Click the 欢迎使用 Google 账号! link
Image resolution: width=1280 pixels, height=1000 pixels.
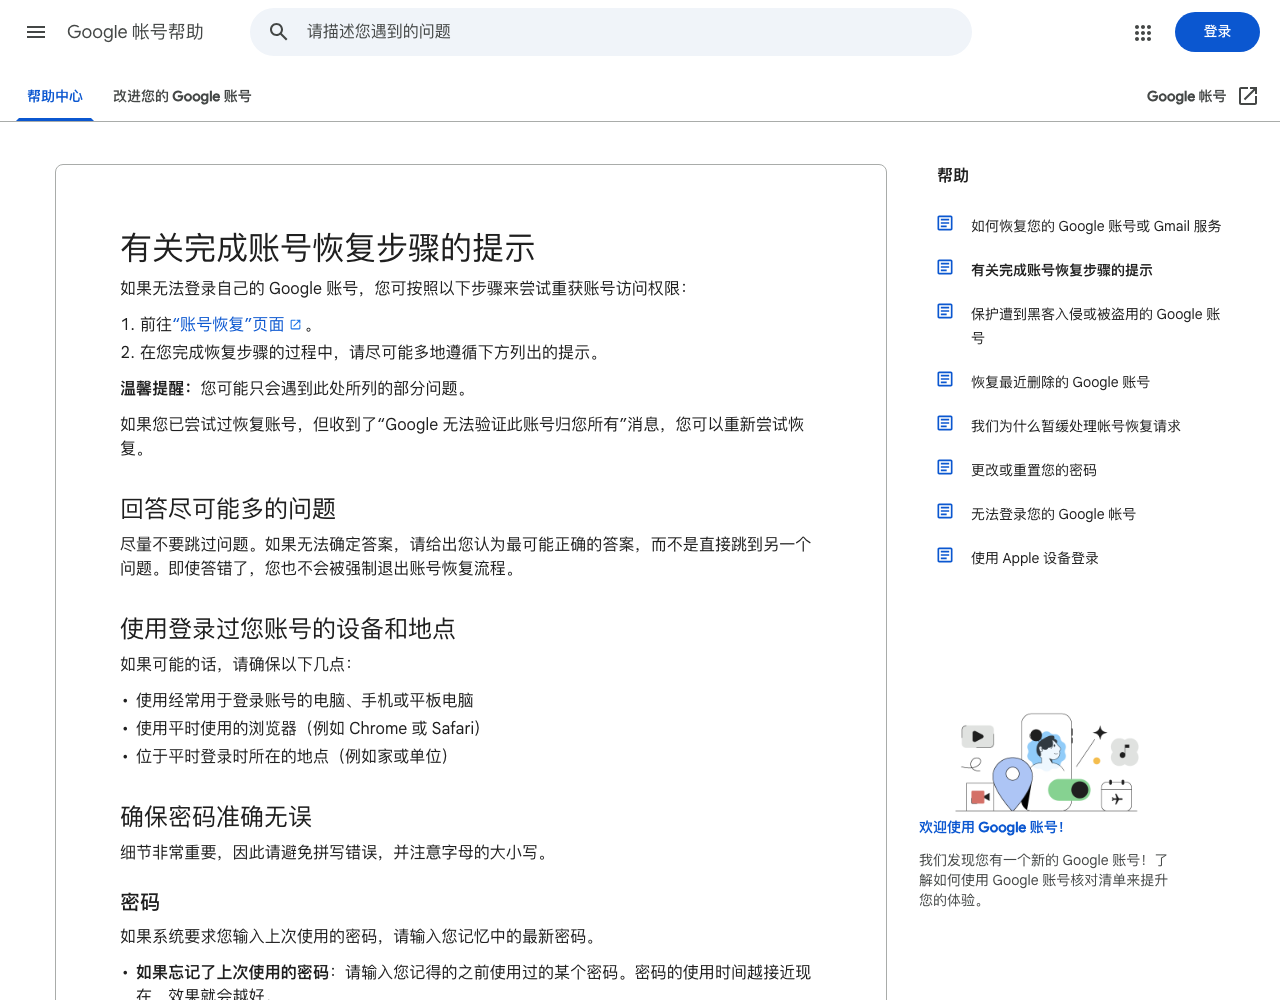coord(992,827)
